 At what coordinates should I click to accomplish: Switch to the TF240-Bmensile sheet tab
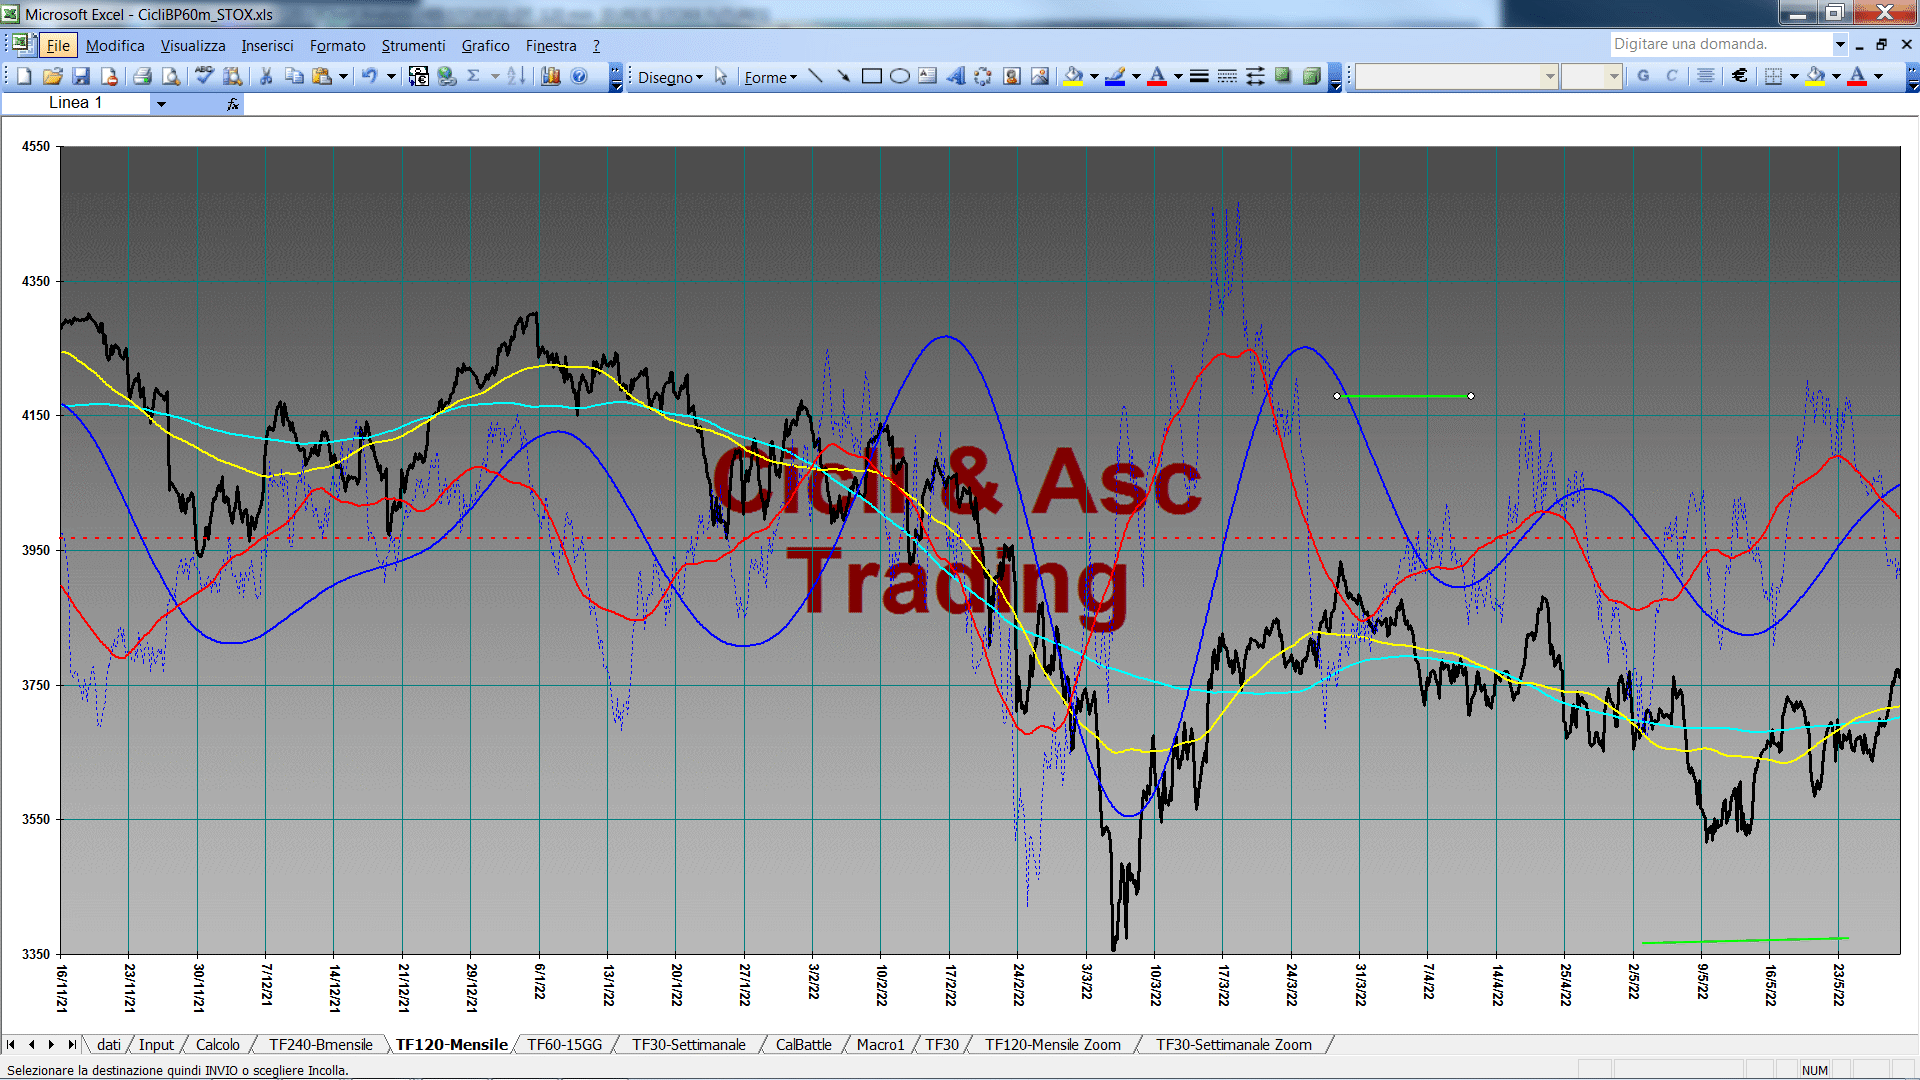tap(320, 1045)
